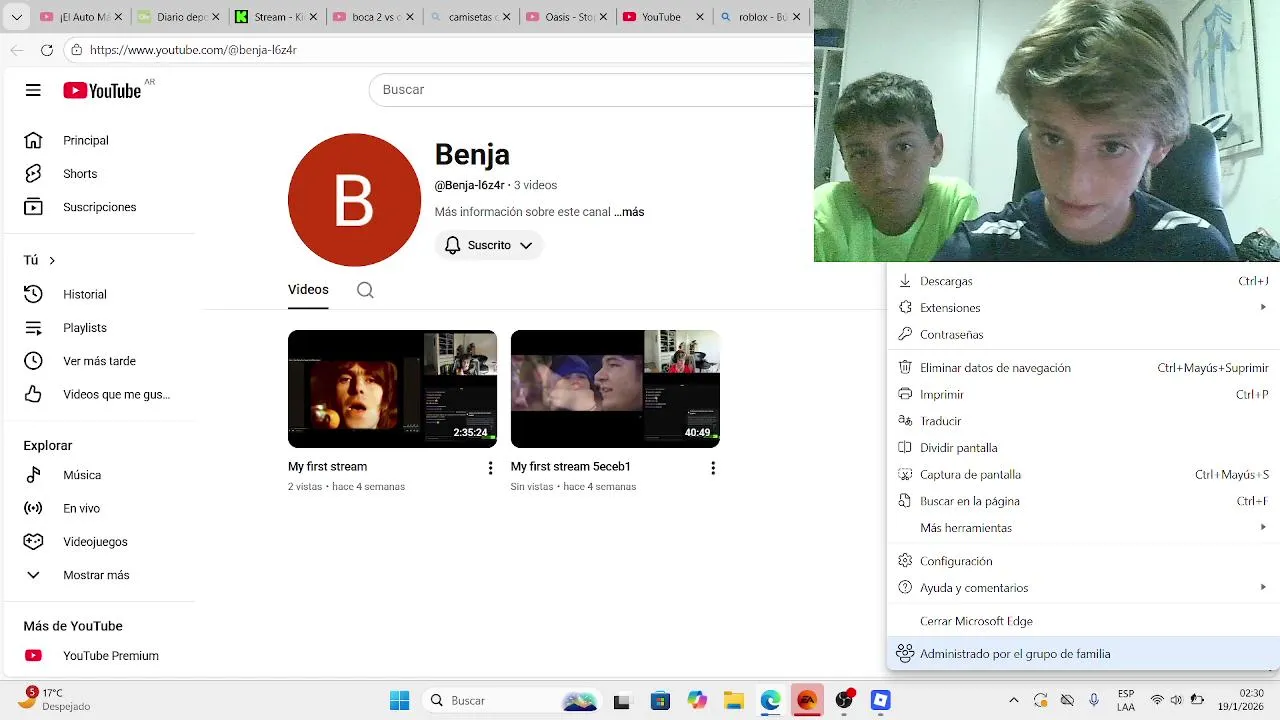
Task: Click the YouTube Buscar search field
Action: pyautogui.click(x=592, y=90)
